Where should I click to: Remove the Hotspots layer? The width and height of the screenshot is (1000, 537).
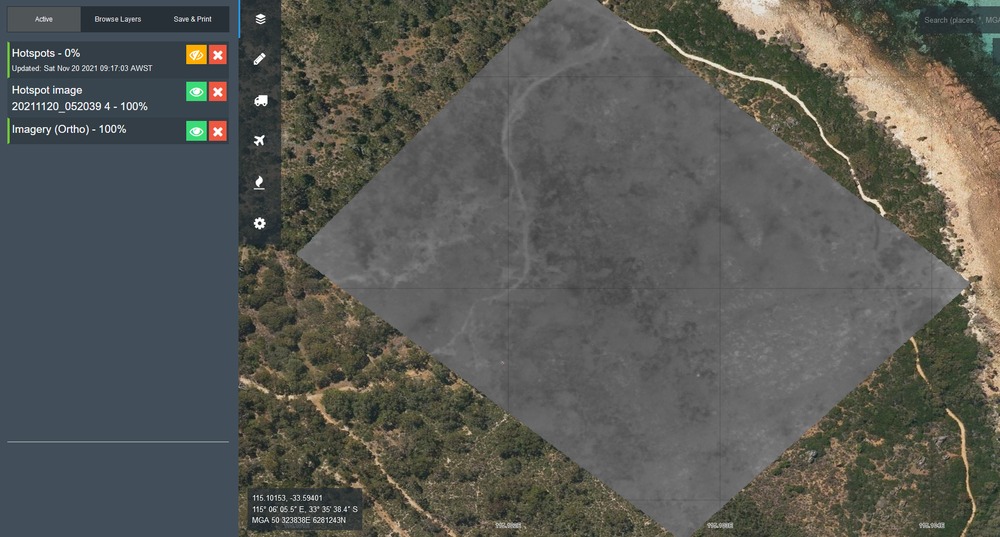click(218, 55)
